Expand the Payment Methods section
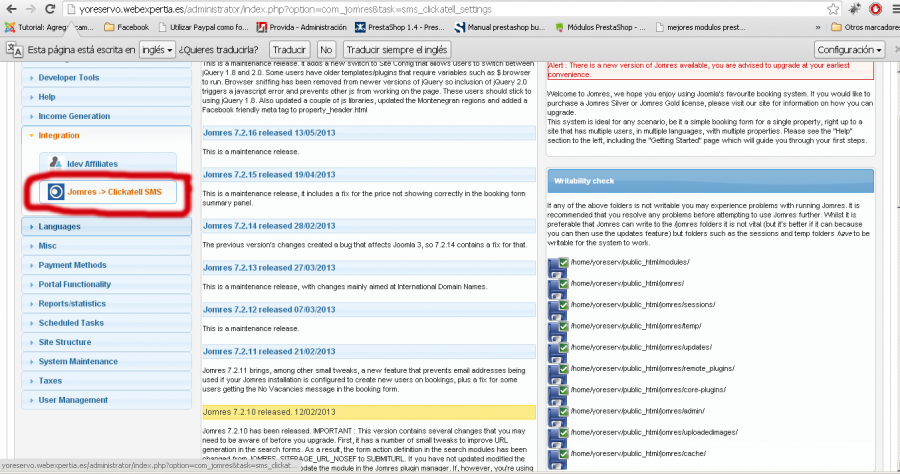Image resolution: width=900 pixels, height=474 pixels. point(106,265)
